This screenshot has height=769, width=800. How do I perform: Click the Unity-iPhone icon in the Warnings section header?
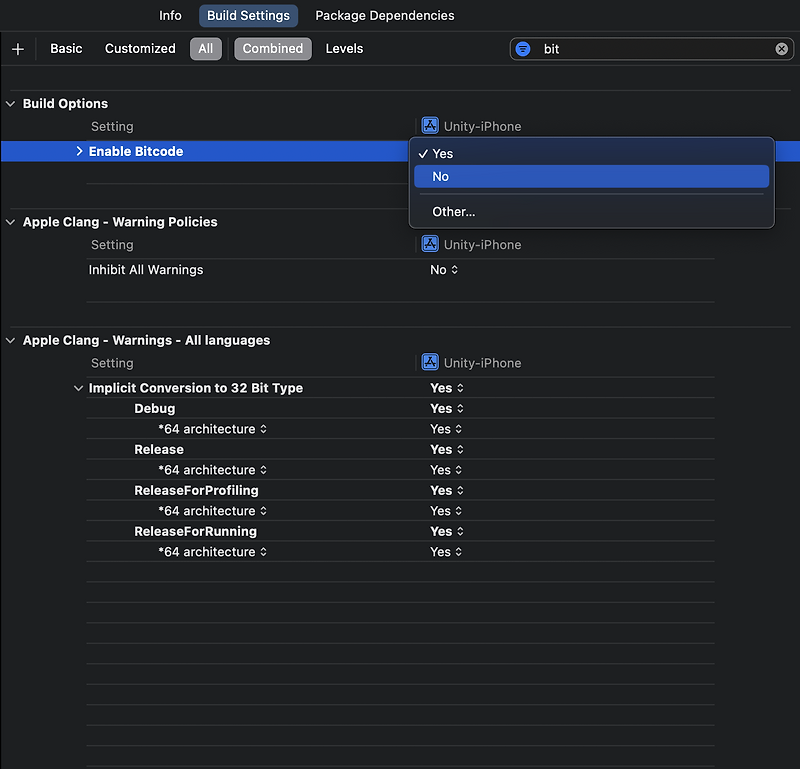click(x=430, y=362)
